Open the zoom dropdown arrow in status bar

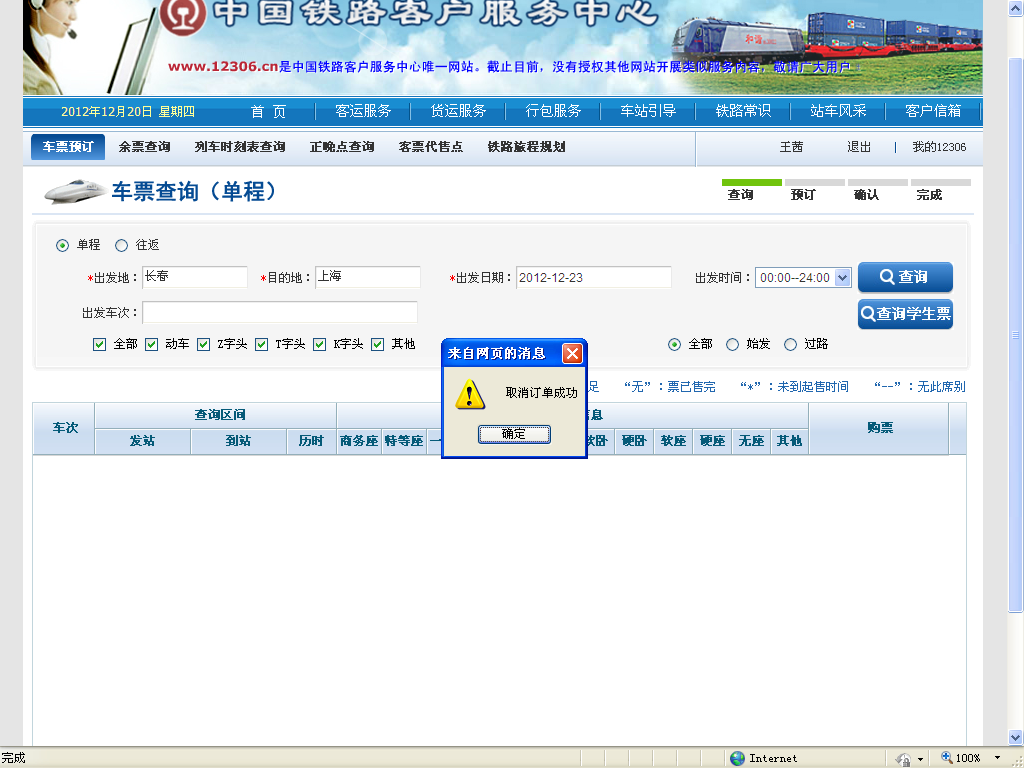pos(997,758)
